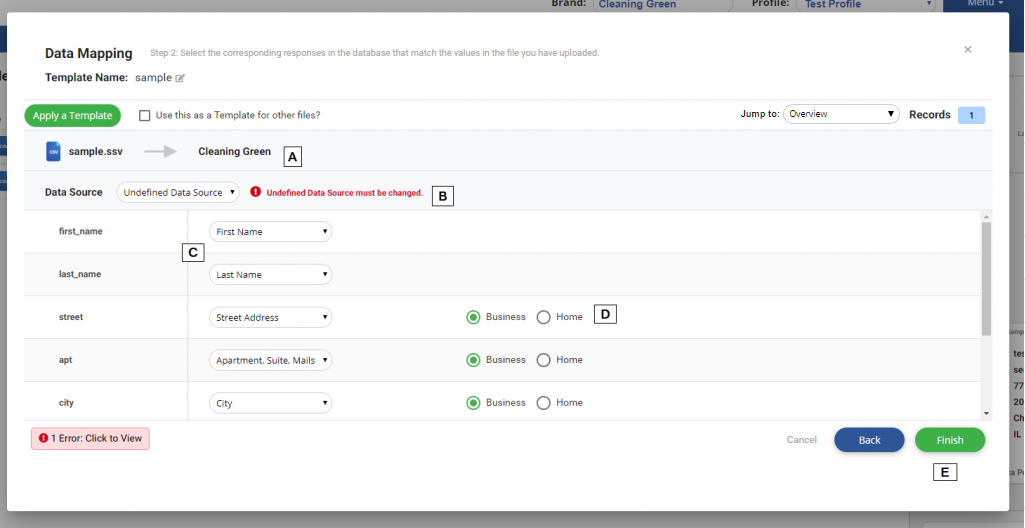Select Business radio for apt row
The height and width of the screenshot is (528, 1025).
[x=473, y=360]
